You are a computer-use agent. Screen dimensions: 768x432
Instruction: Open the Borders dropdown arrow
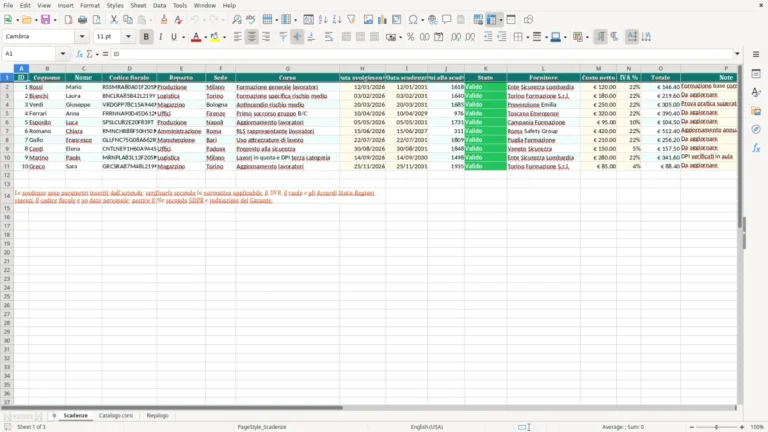tap(528, 37)
